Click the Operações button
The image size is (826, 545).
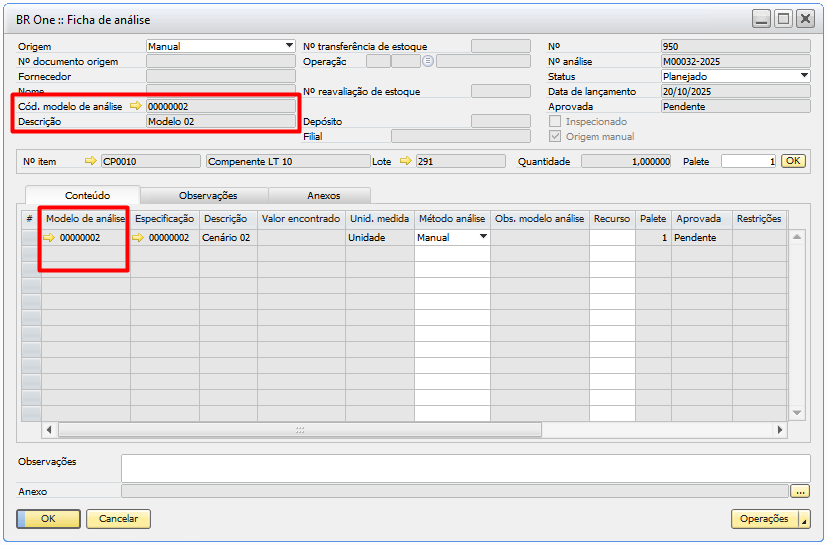[x=765, y=519]
